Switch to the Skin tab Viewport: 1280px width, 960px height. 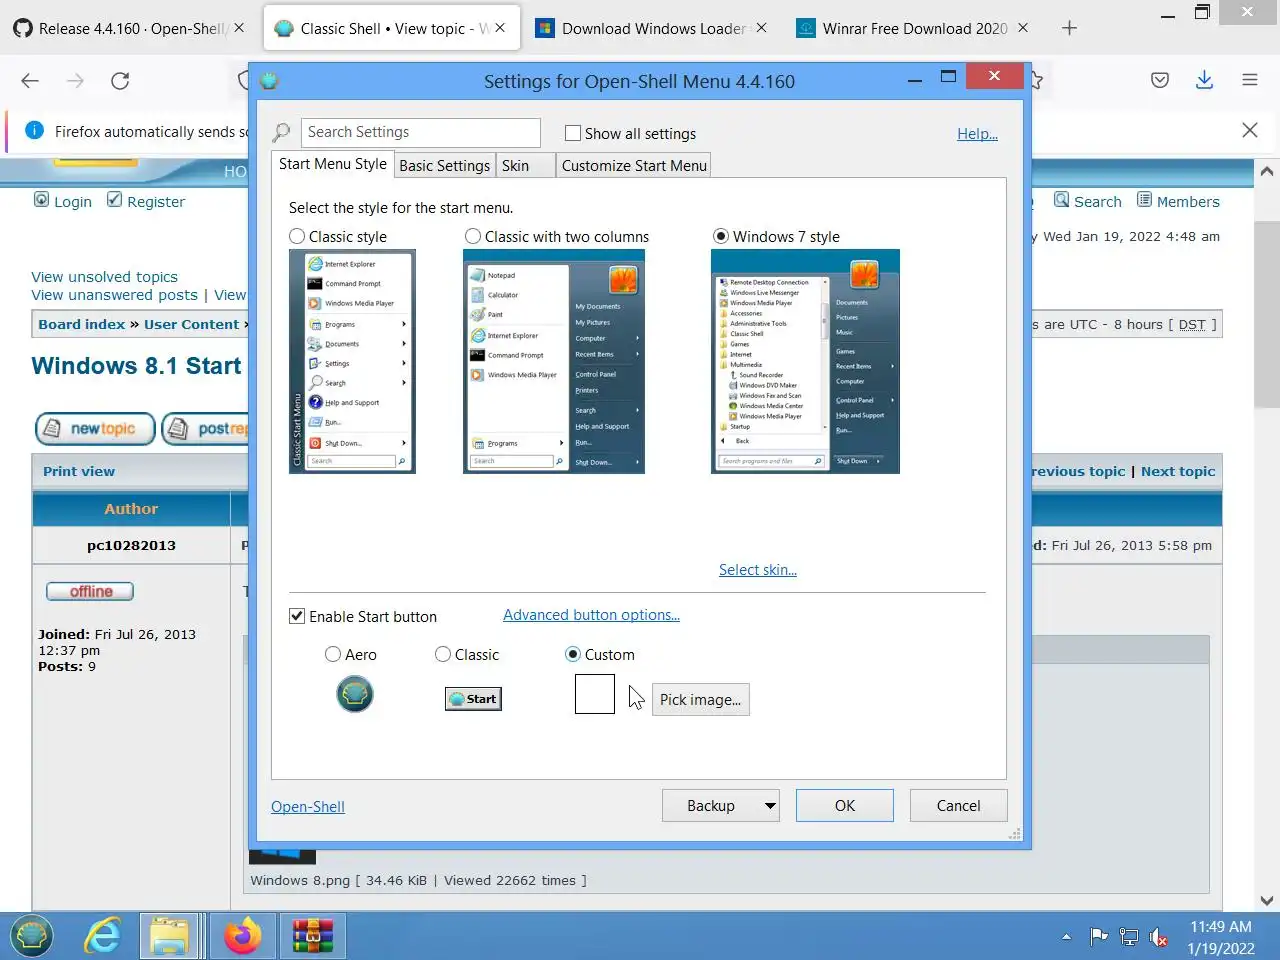[526, 166]
